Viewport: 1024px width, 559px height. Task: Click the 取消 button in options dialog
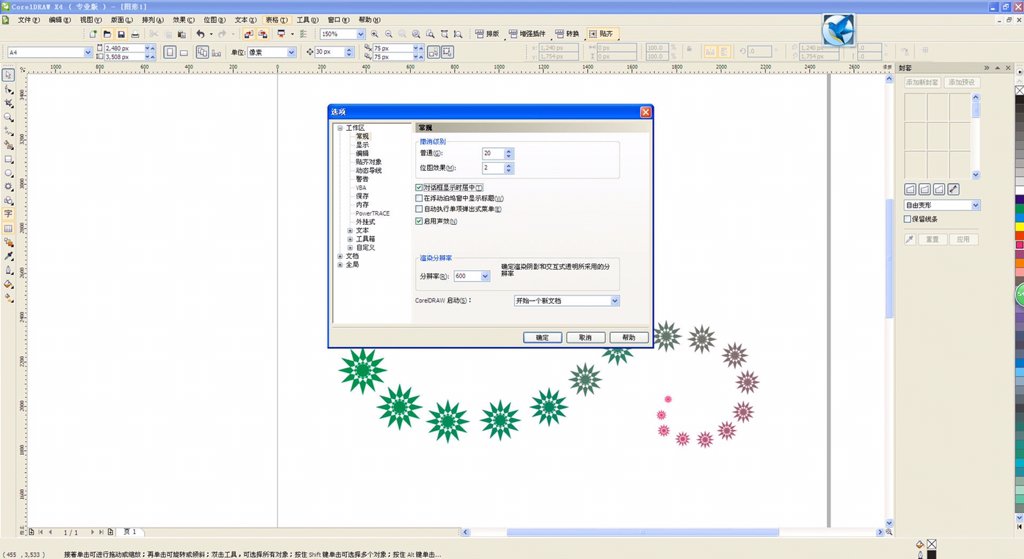coord(586,338)
